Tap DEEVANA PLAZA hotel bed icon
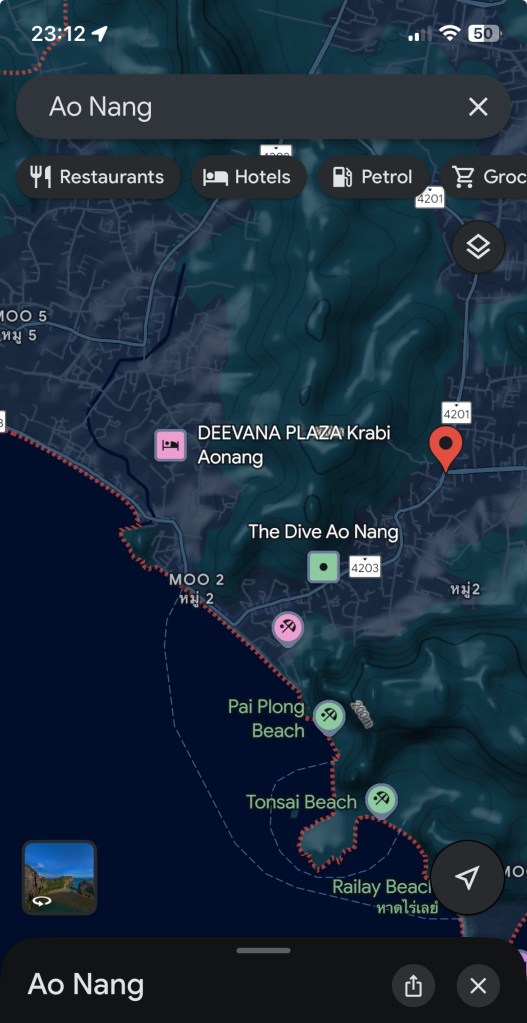Image resolution: width=527 pixels, height=1023 pixels. point(171,445)
